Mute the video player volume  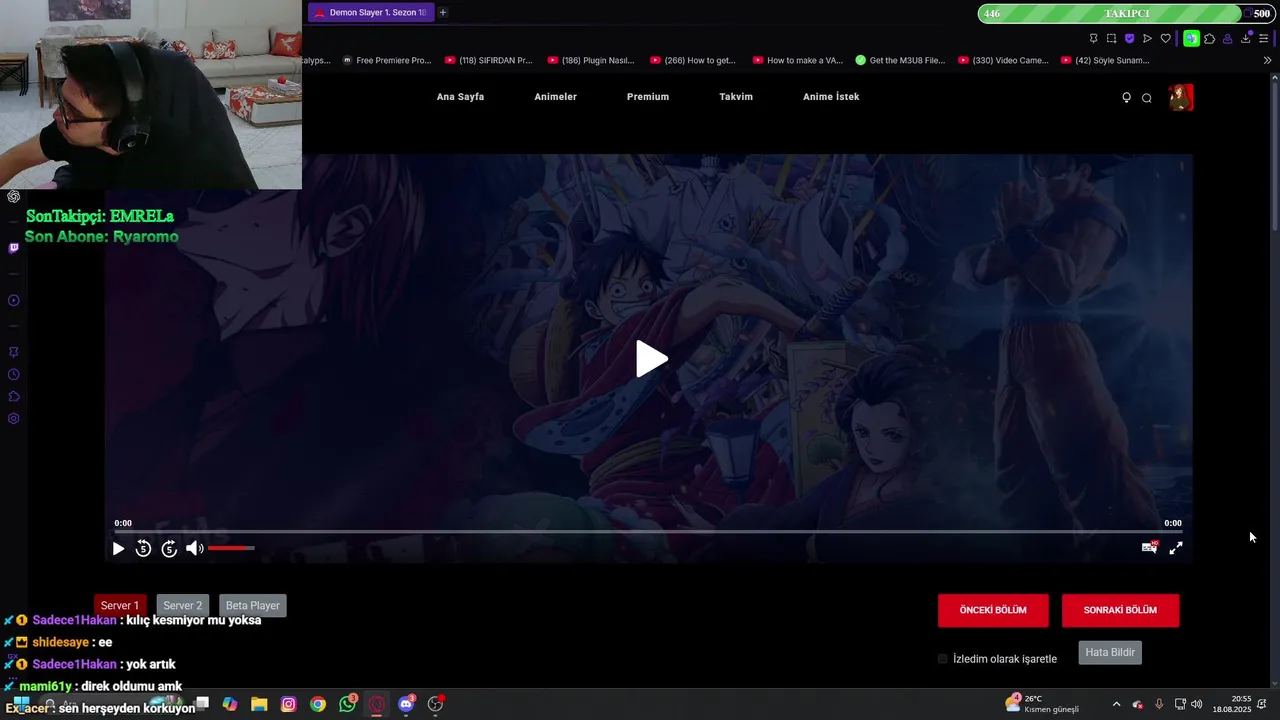point(194,548)
